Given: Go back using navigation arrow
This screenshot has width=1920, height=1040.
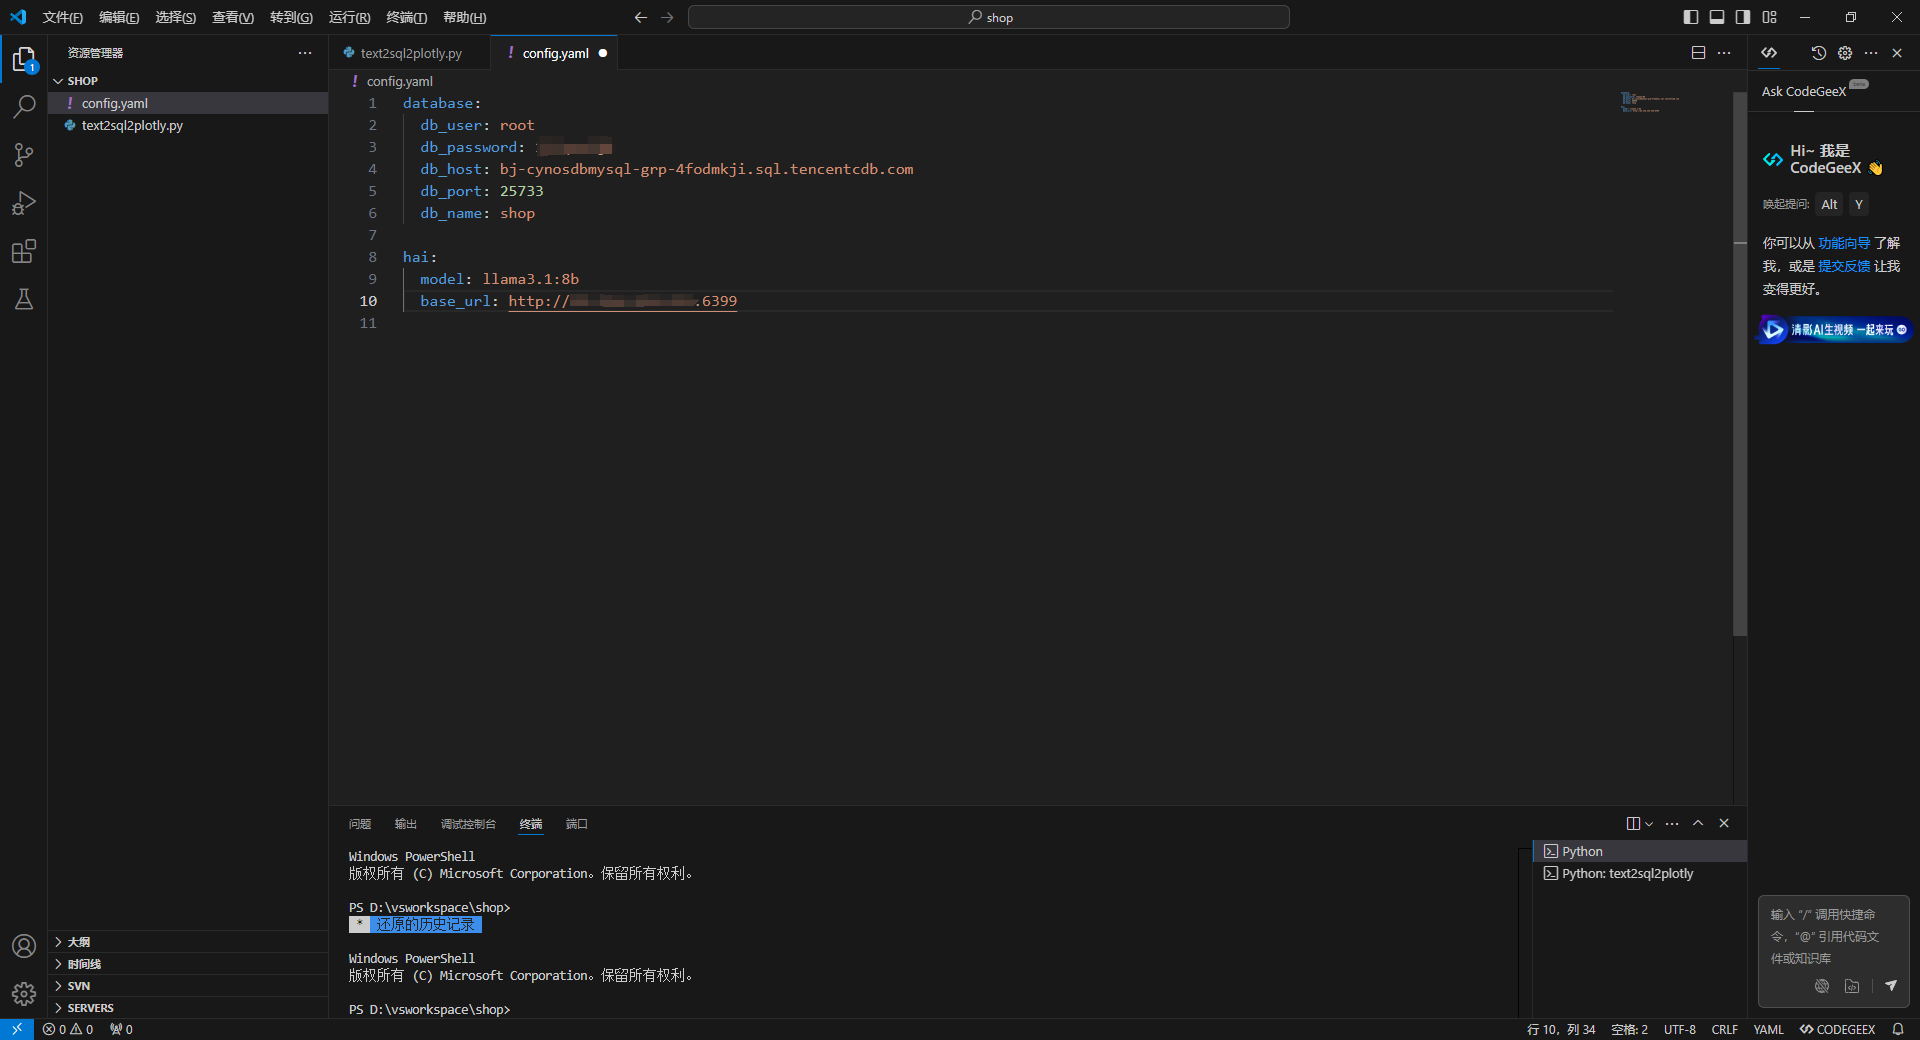Looking at the screenshot, I should [641, 17].
